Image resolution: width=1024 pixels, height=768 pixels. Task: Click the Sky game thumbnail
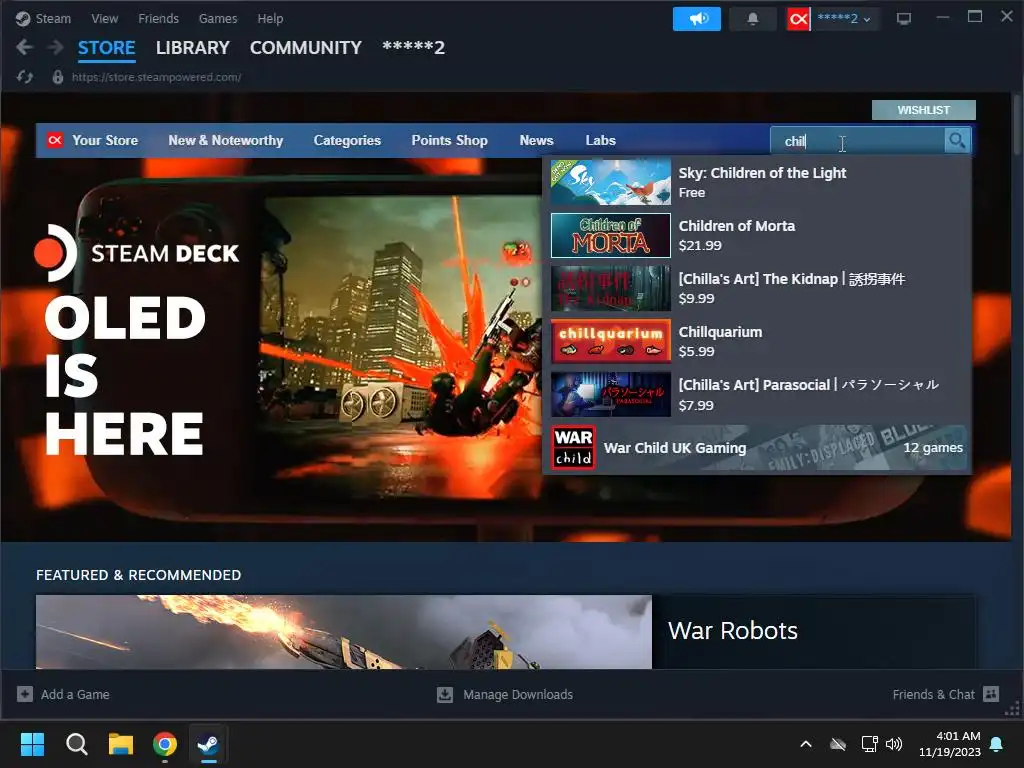pos(611,183)
